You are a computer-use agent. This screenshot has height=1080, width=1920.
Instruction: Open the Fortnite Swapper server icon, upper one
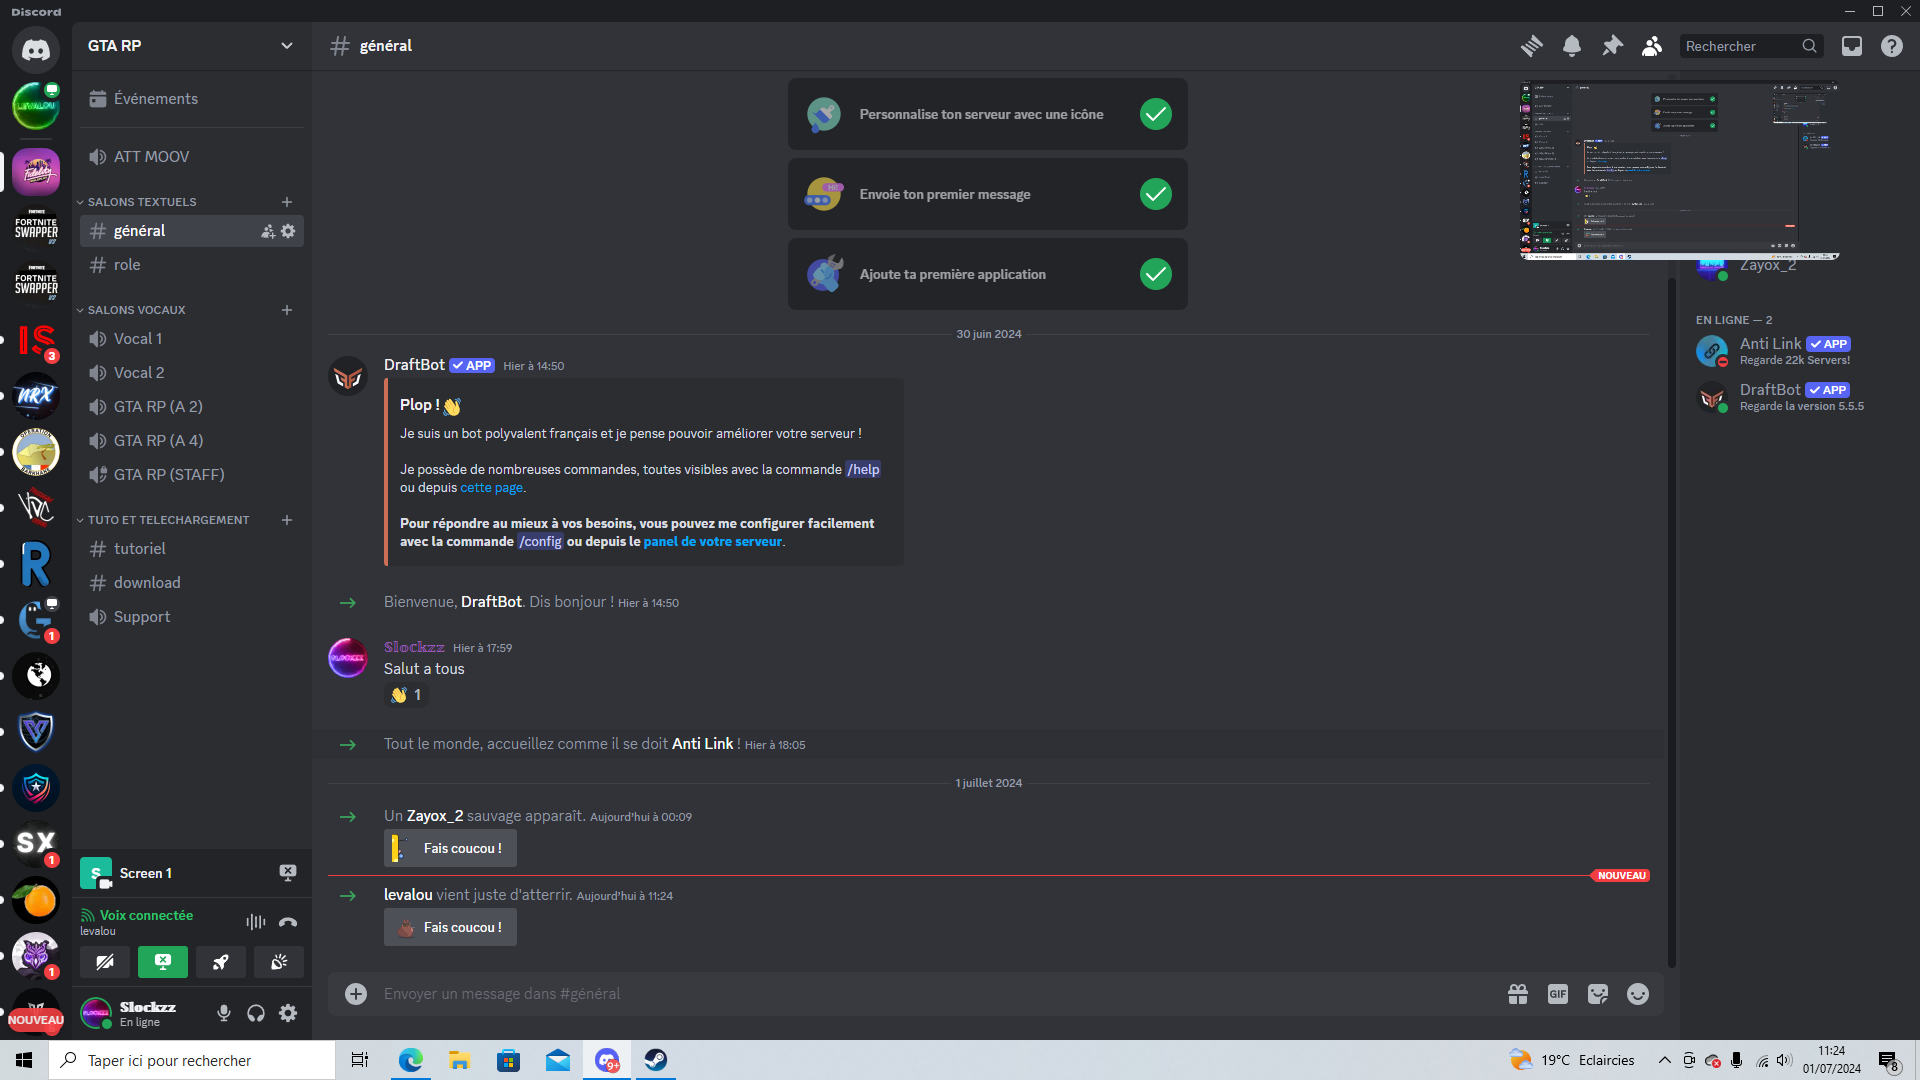click(36, 227)
